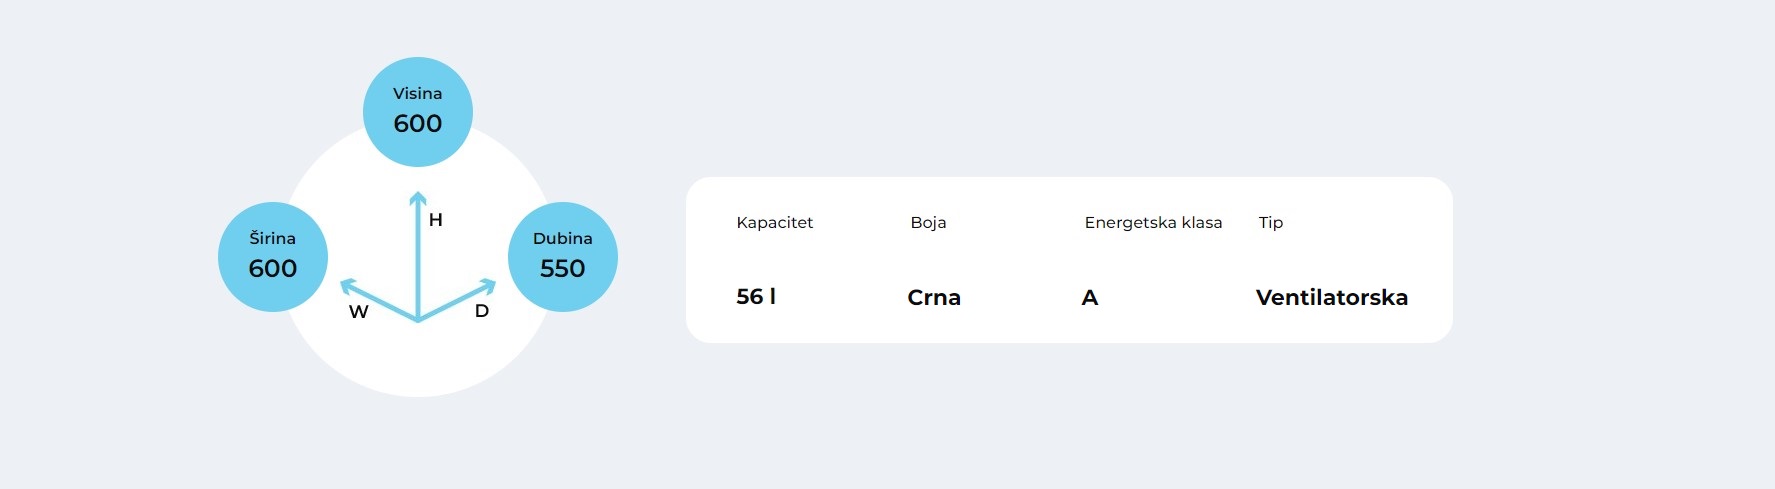The width and height of the screenshot is (1775, 489).
Task: Click the W arrow pointing left
Action: click(378, 299)
